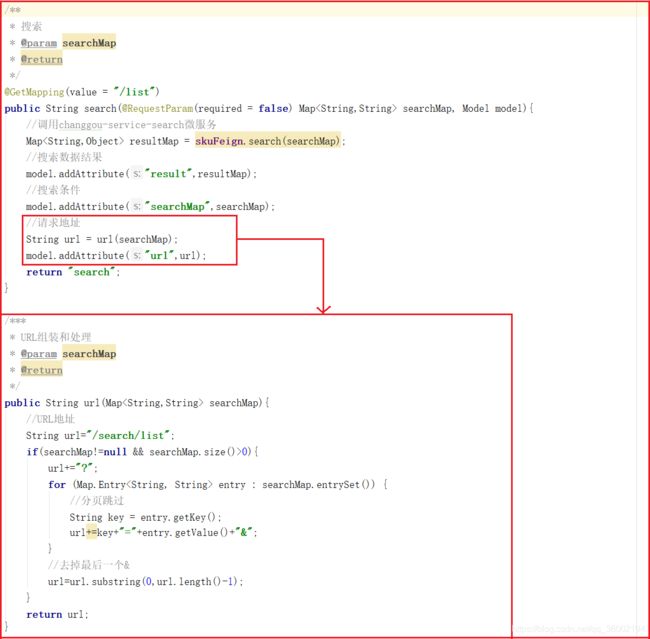Click '@param searchMap' under URL组装和处理 Javadoc

click(68, 354)
